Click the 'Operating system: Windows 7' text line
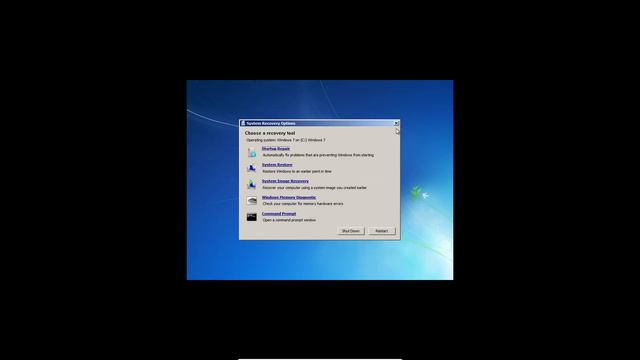Image resolution: width=640 pixels, height=360 pixels. click(x=286, y=140)
